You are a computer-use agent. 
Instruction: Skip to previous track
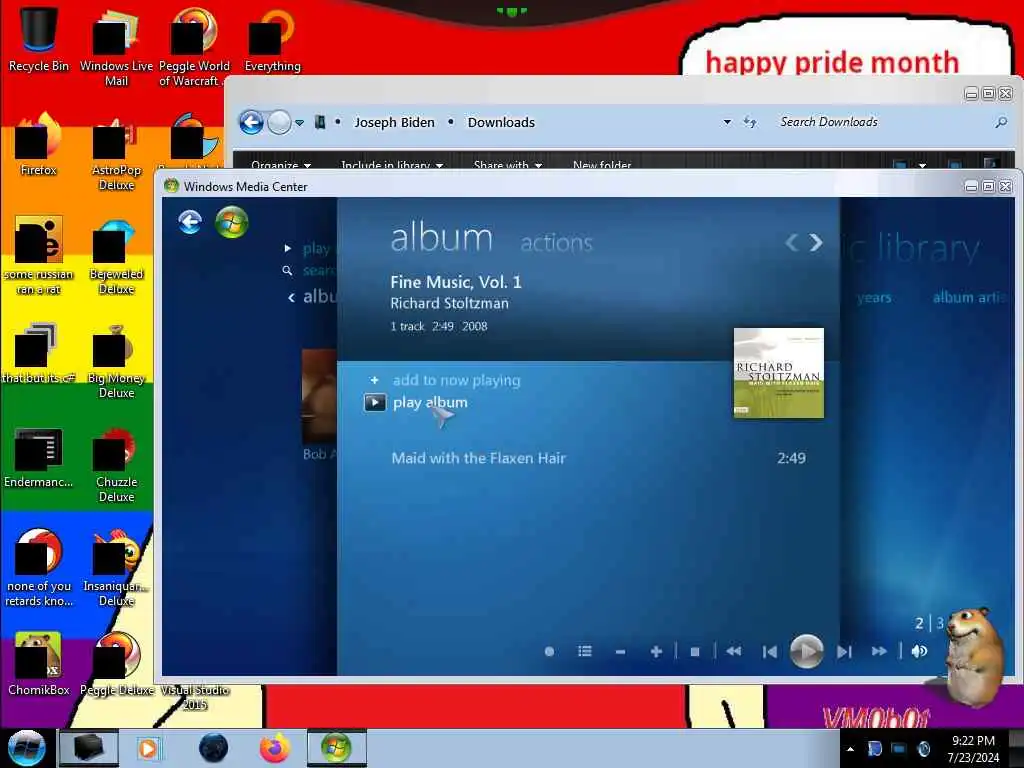770,651
